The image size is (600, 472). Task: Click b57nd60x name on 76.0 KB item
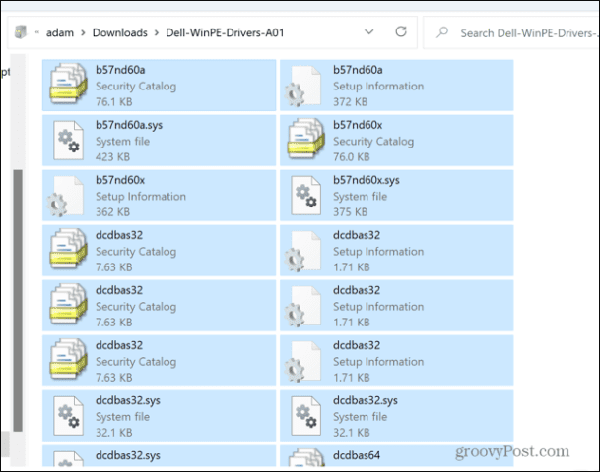pyautogui.click(x=357, y=125)
